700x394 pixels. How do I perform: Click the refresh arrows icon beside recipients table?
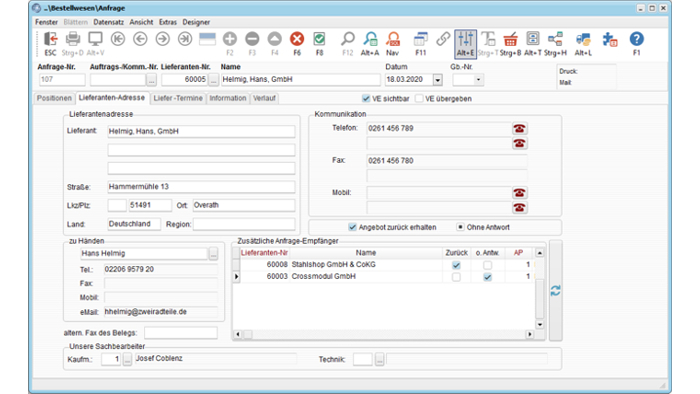point(555,291)
